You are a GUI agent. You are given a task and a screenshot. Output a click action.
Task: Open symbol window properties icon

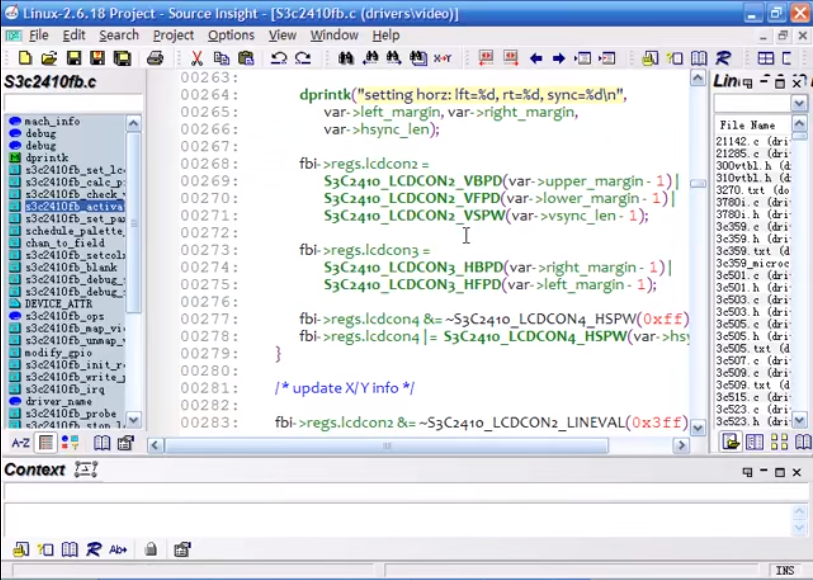(x=125, y=443)
